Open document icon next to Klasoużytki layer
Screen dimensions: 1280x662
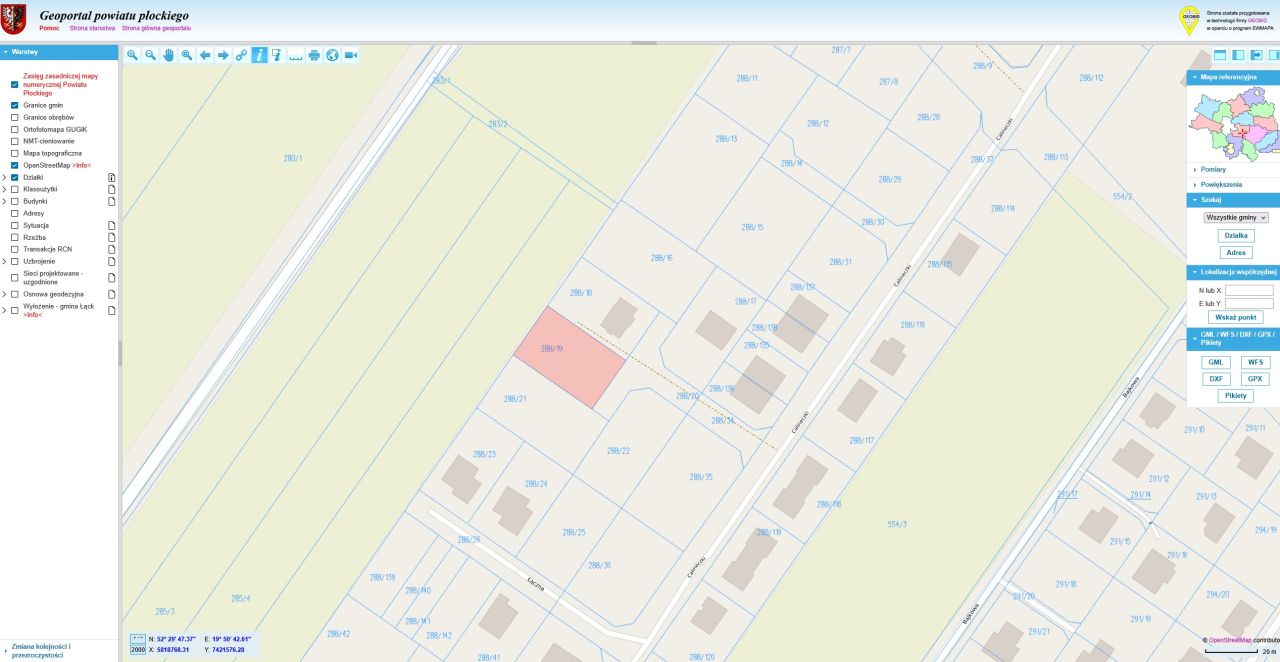click(x=112, y=189)
